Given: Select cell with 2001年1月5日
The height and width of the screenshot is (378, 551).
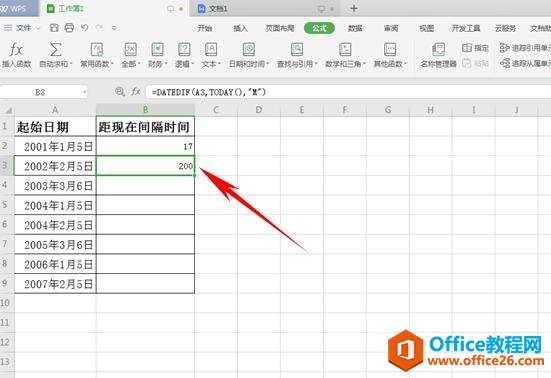Looking at the screenshot, I should (x=55, y=146).
